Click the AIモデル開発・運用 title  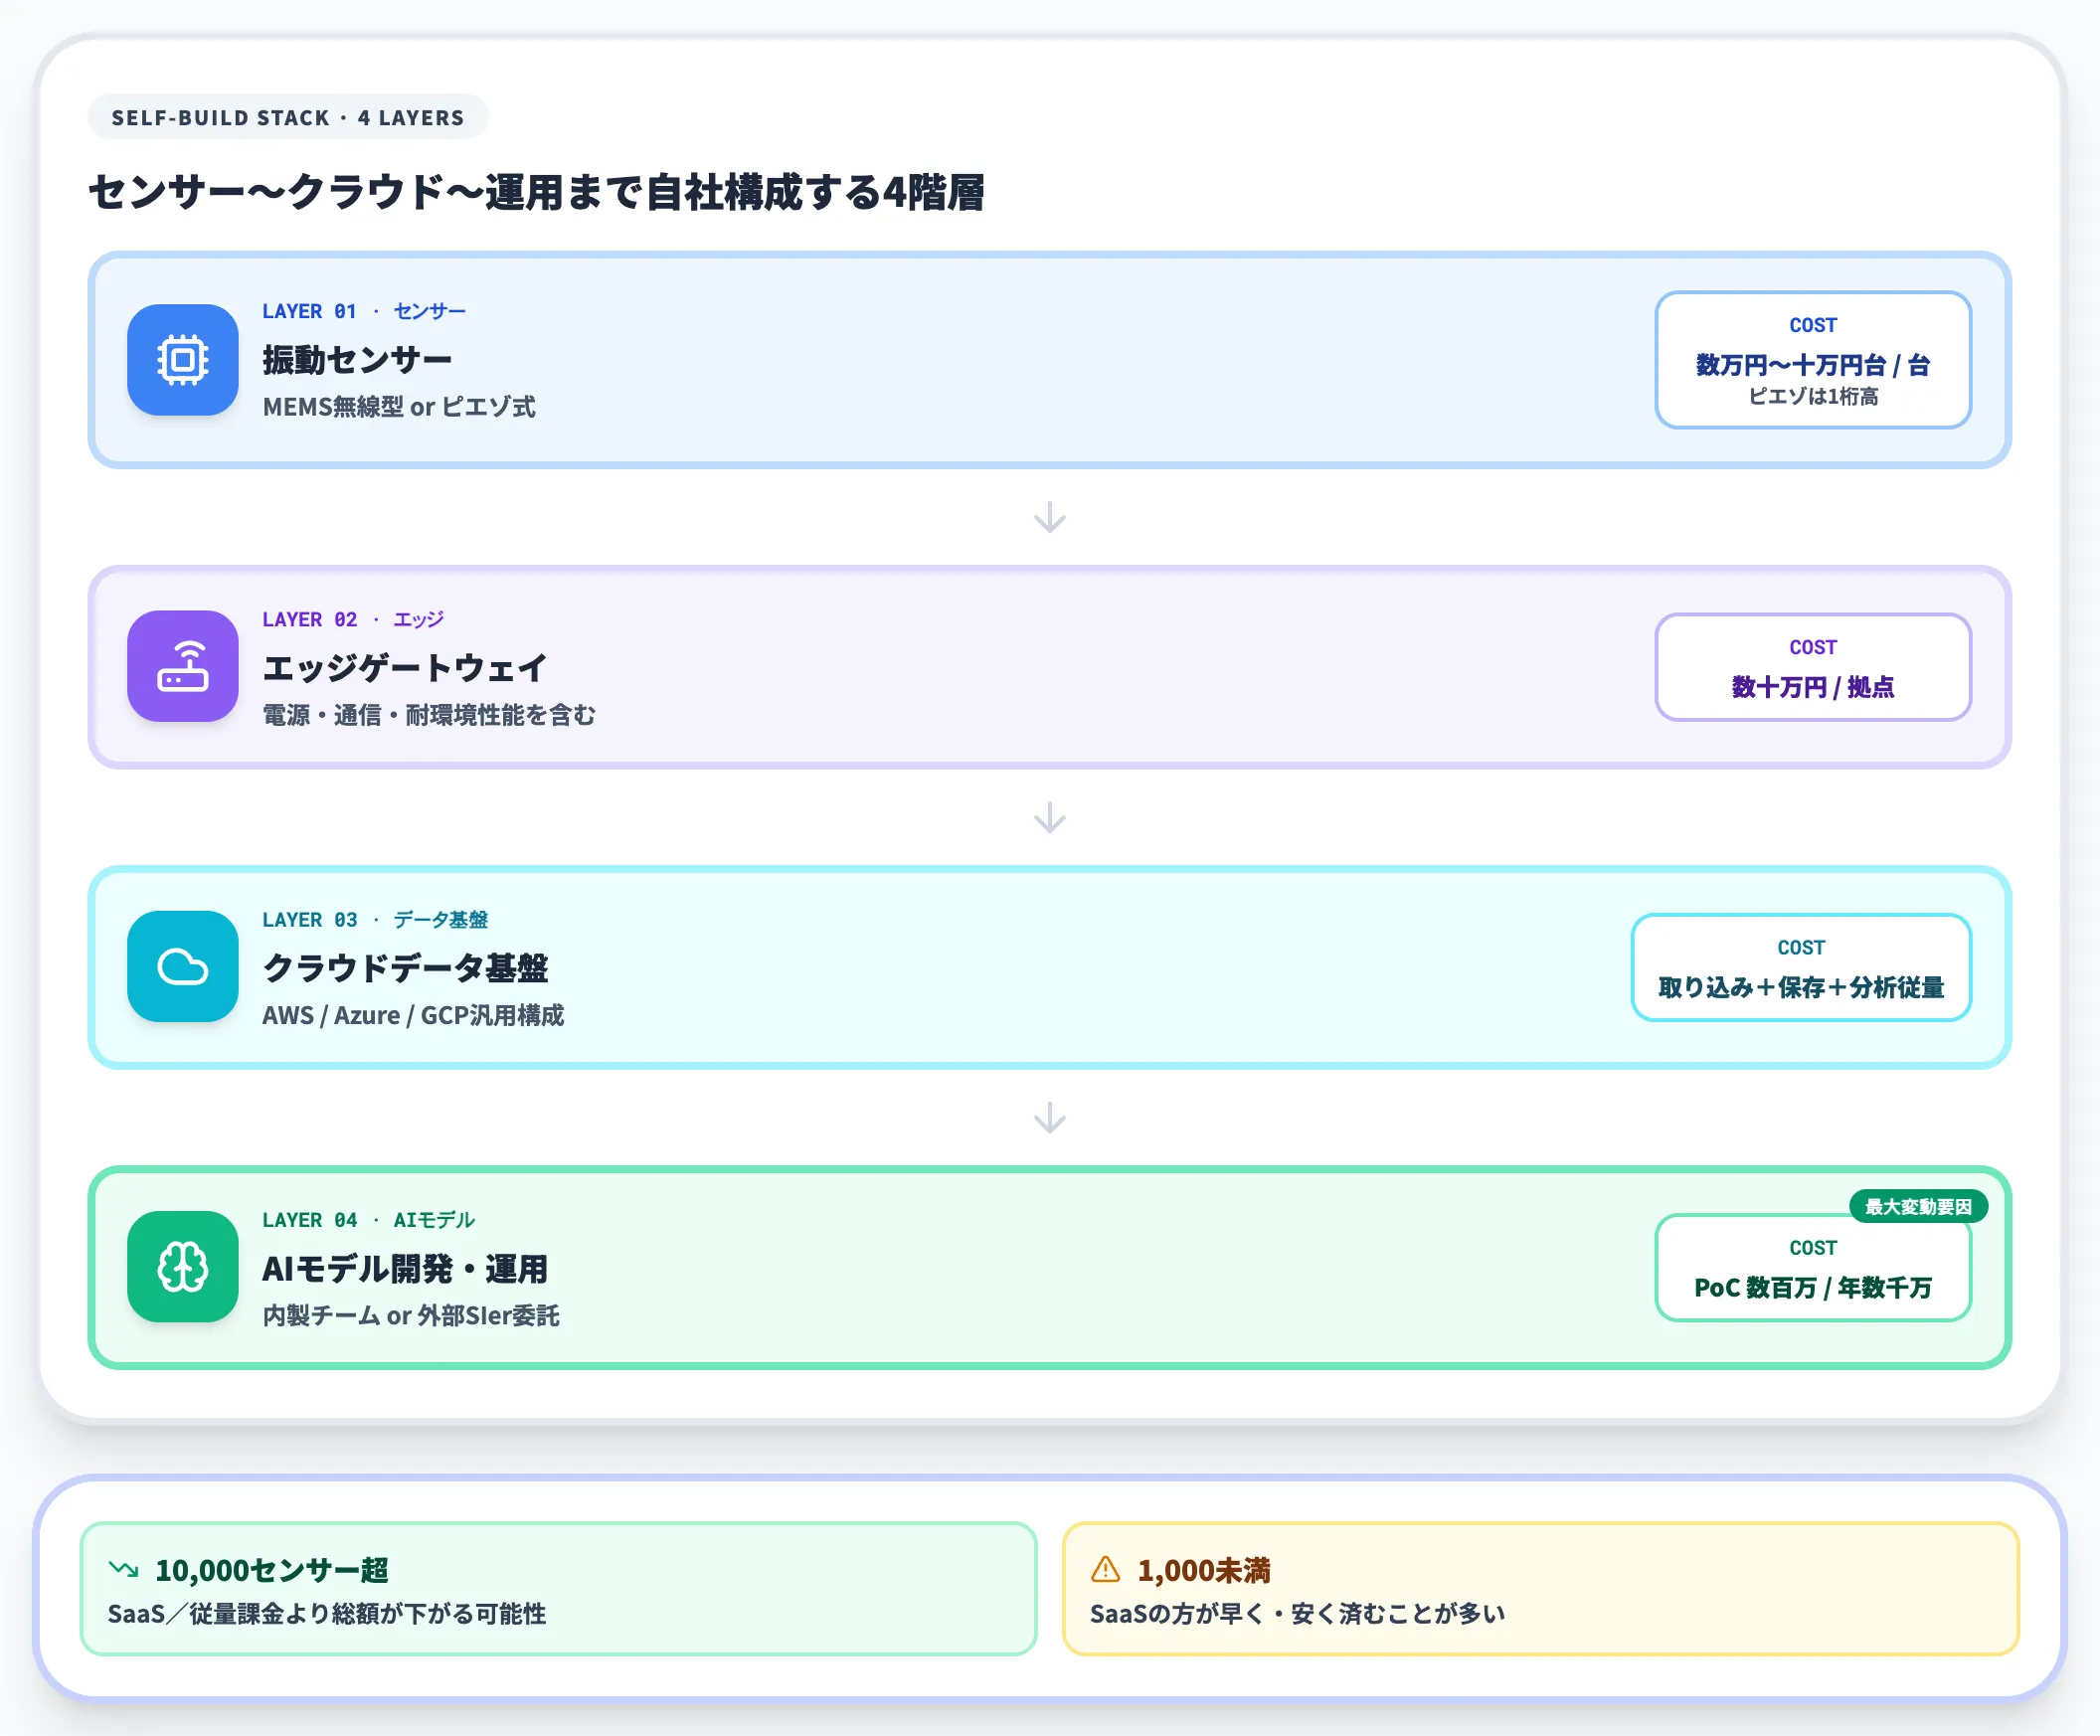pos(405,1268)
